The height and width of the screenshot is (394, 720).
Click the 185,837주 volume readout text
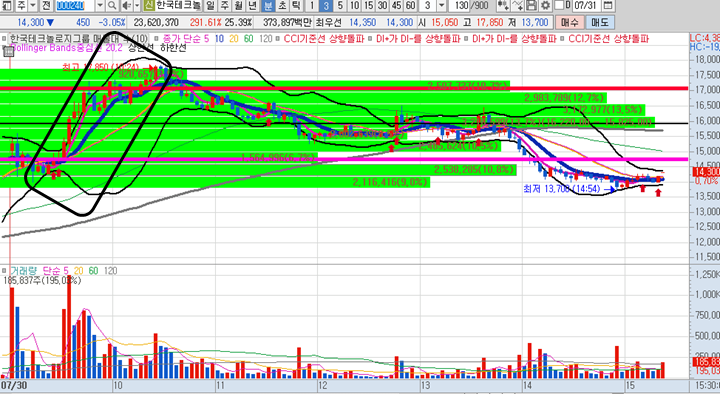(x=42, y=280)
